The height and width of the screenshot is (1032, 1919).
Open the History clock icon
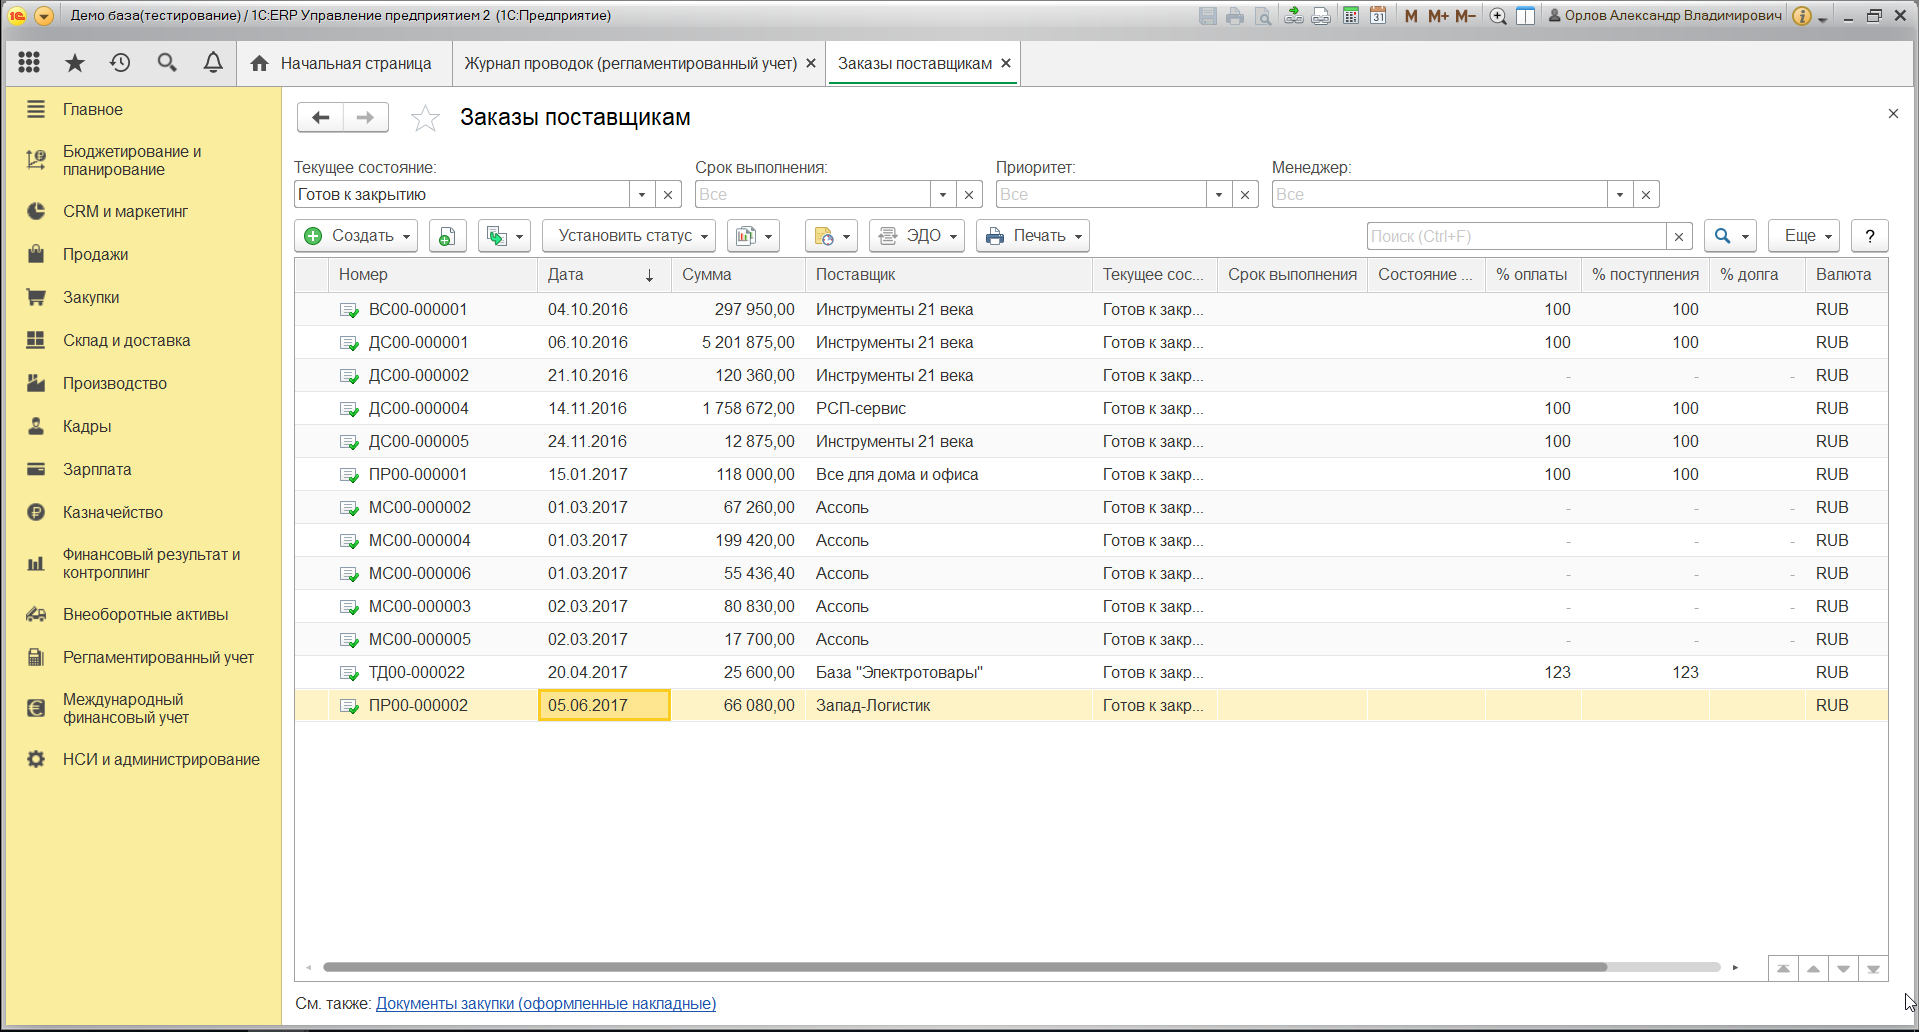120,63
